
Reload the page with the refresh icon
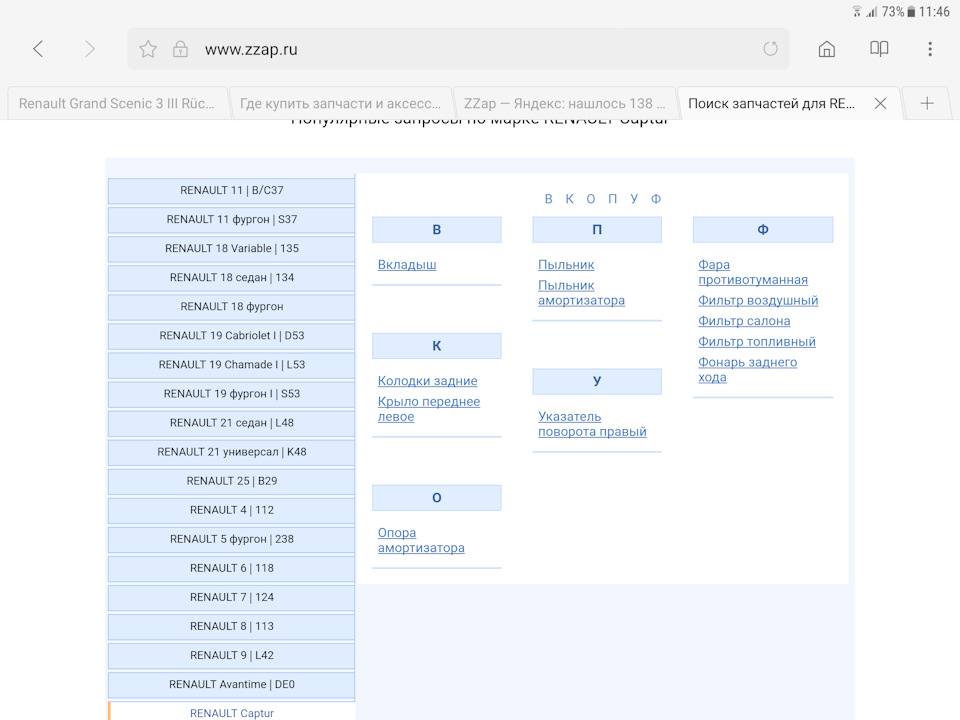coord(770,49)
